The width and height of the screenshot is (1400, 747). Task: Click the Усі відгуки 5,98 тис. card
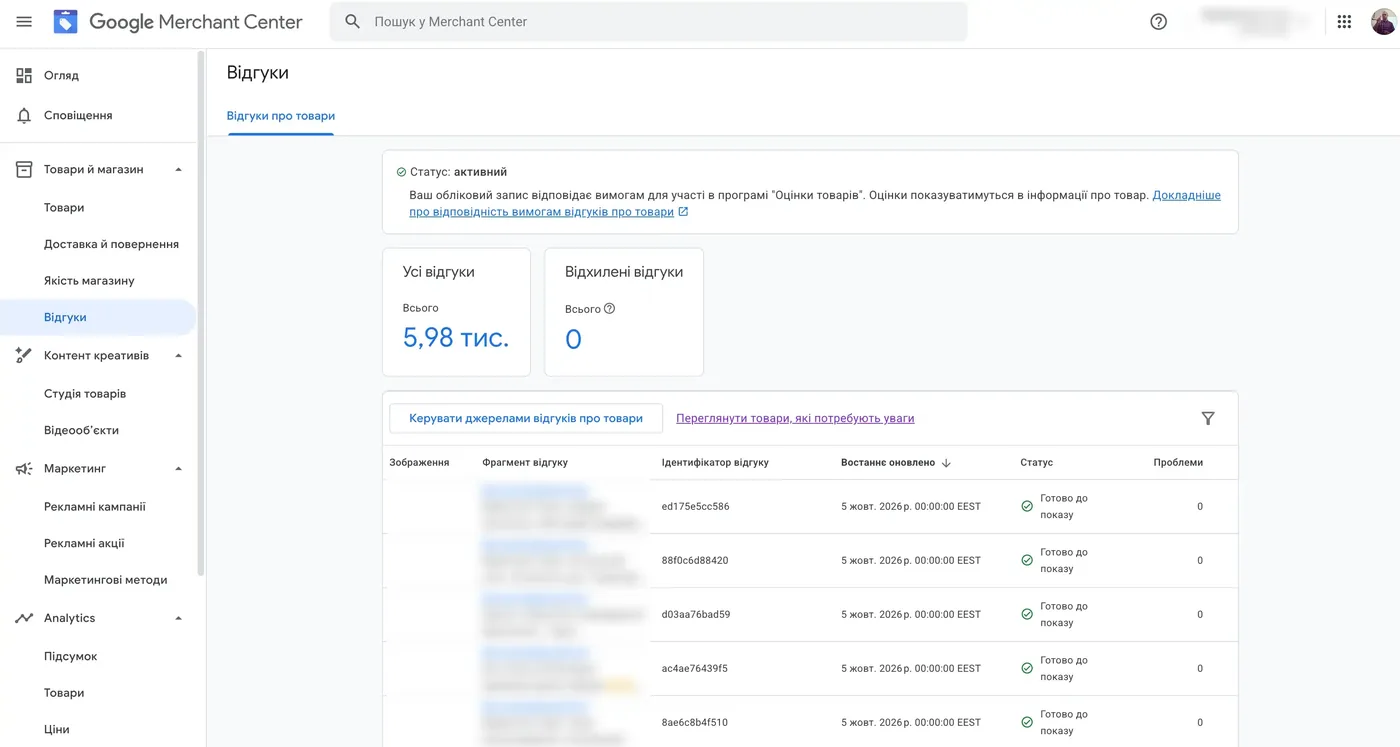tap(456, 312)
